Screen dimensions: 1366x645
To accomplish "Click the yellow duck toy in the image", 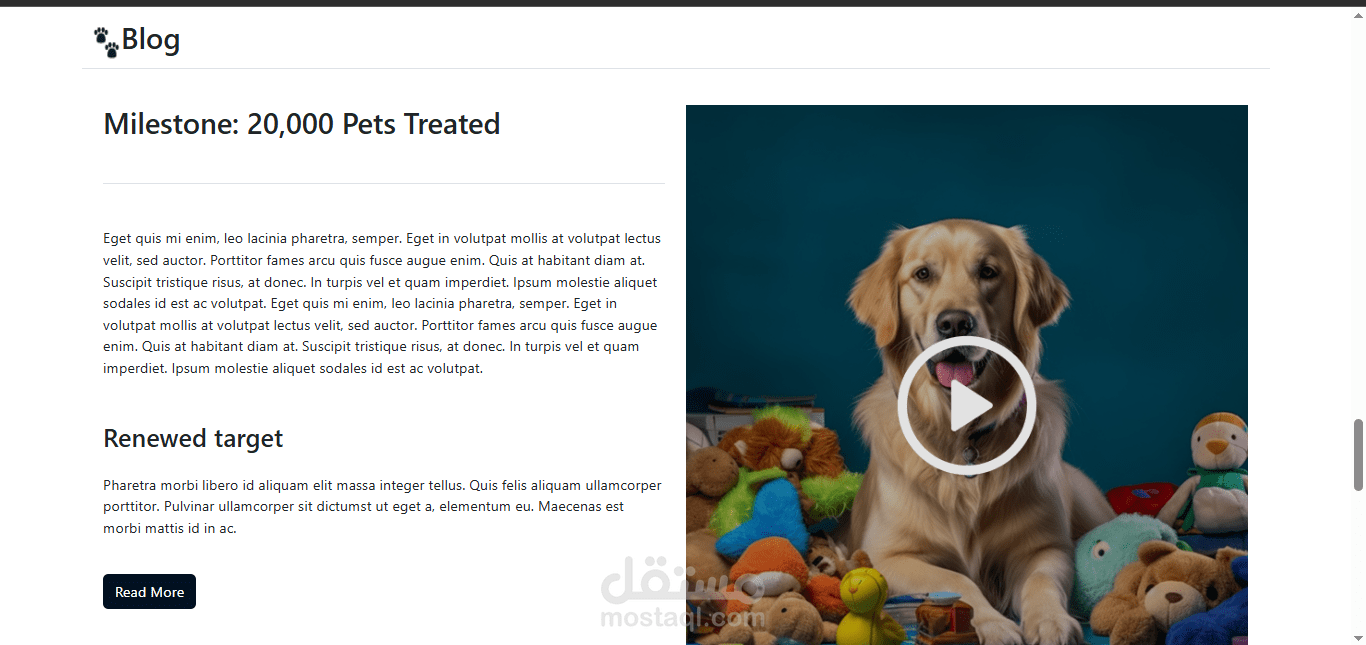I will coord(865,606).
